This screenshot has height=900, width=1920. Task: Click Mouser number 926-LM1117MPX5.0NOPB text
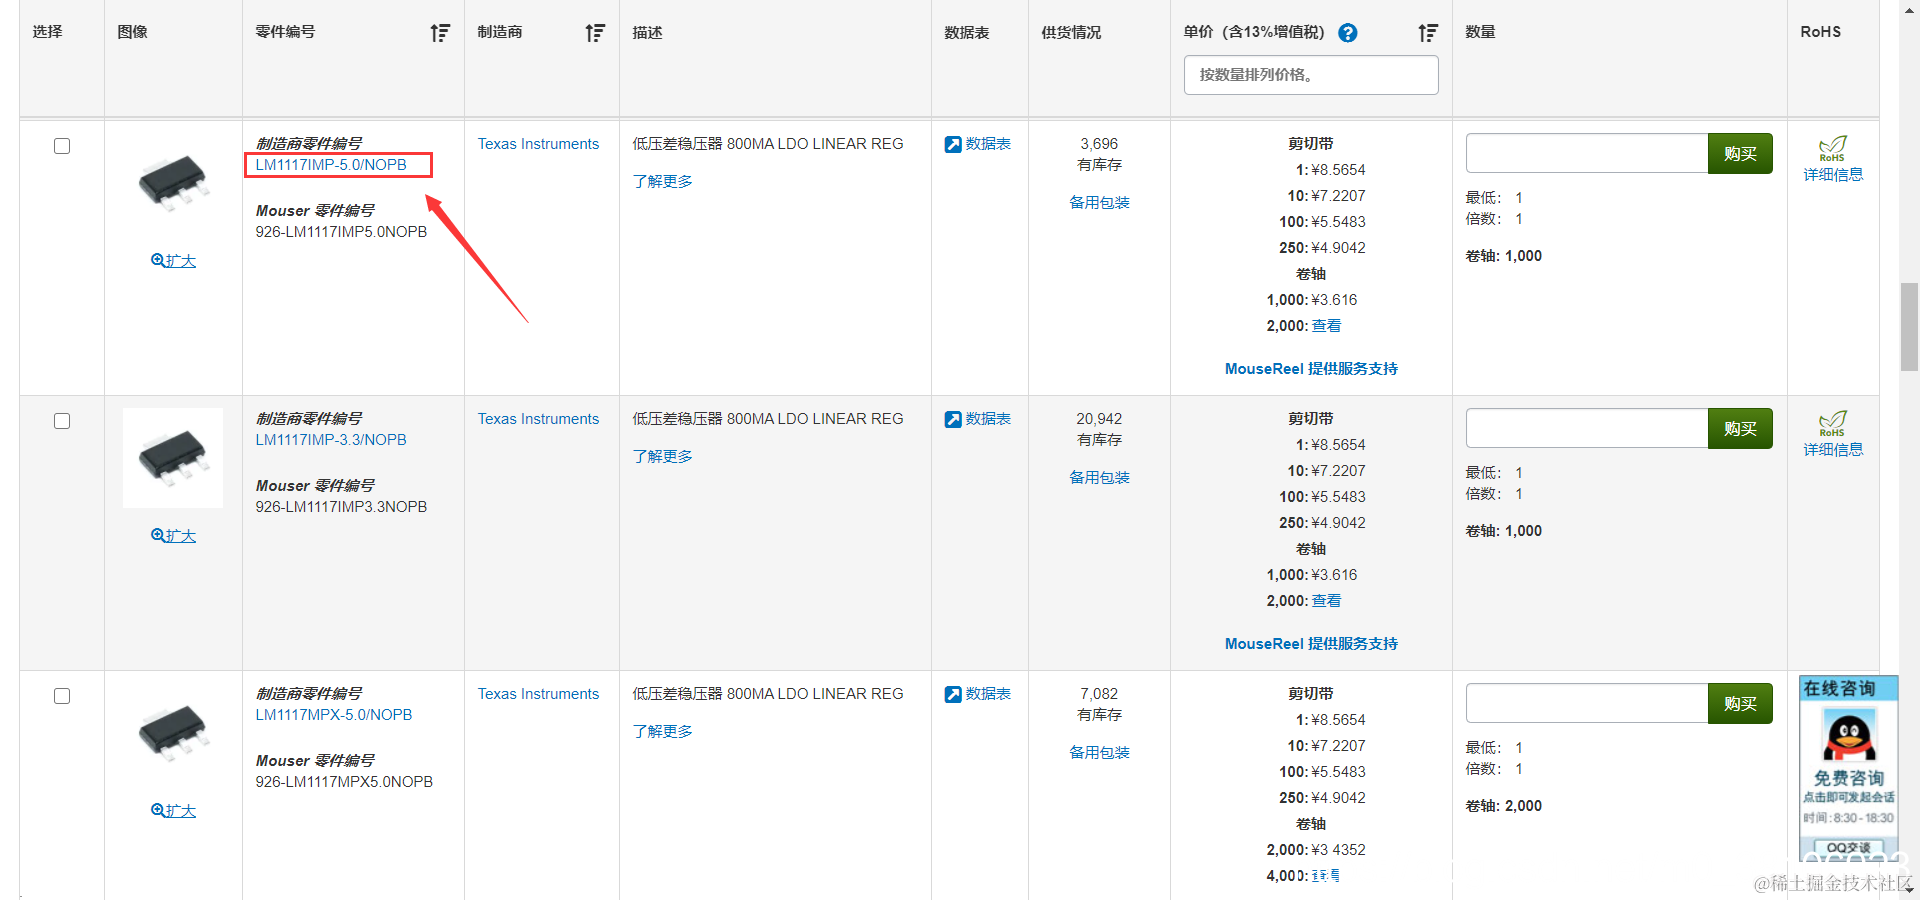click(344, 782)
